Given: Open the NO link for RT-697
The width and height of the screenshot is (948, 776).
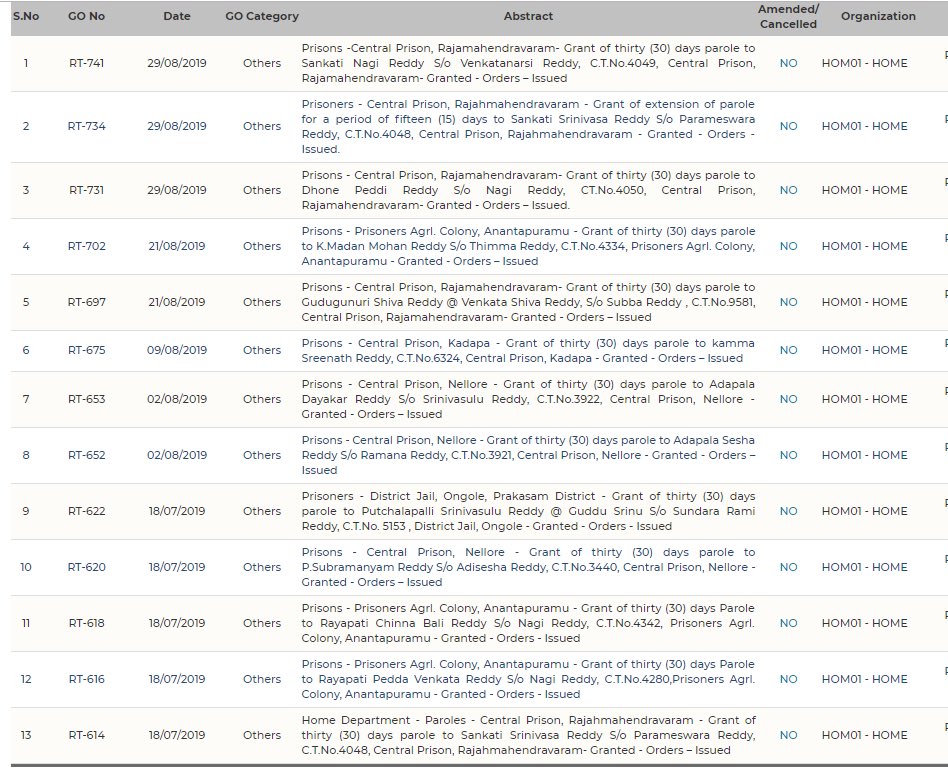Looking at the screenshot, I should pyautogui.click(x=788, y=302).
